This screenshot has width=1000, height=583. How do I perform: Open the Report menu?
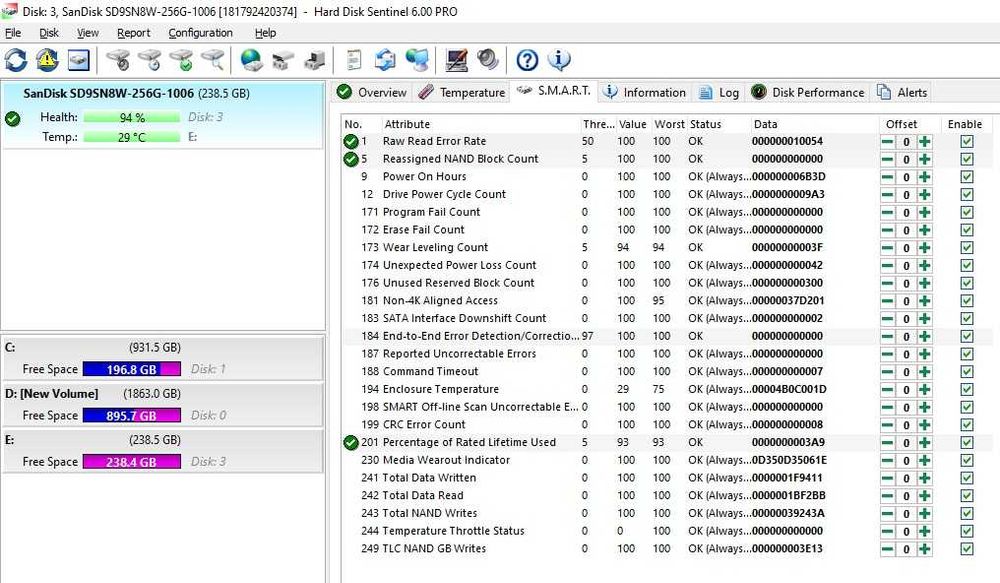133,33
